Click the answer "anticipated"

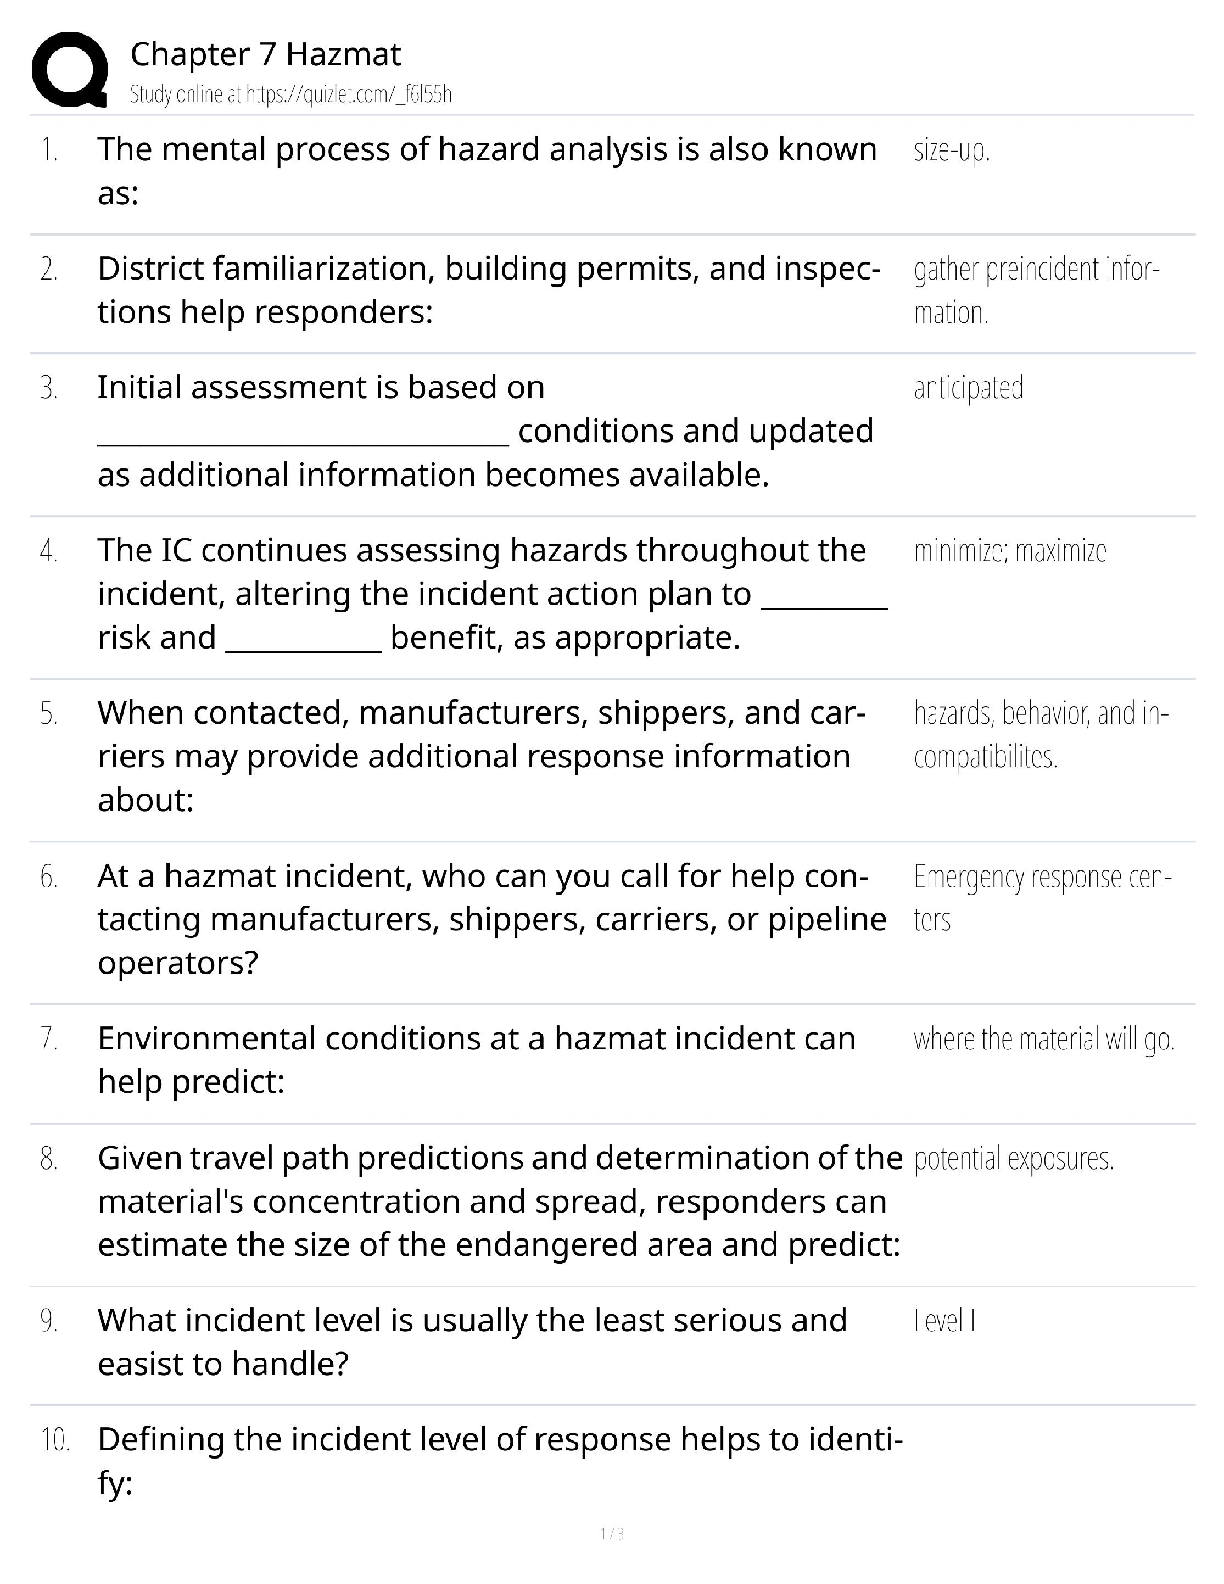968,388
